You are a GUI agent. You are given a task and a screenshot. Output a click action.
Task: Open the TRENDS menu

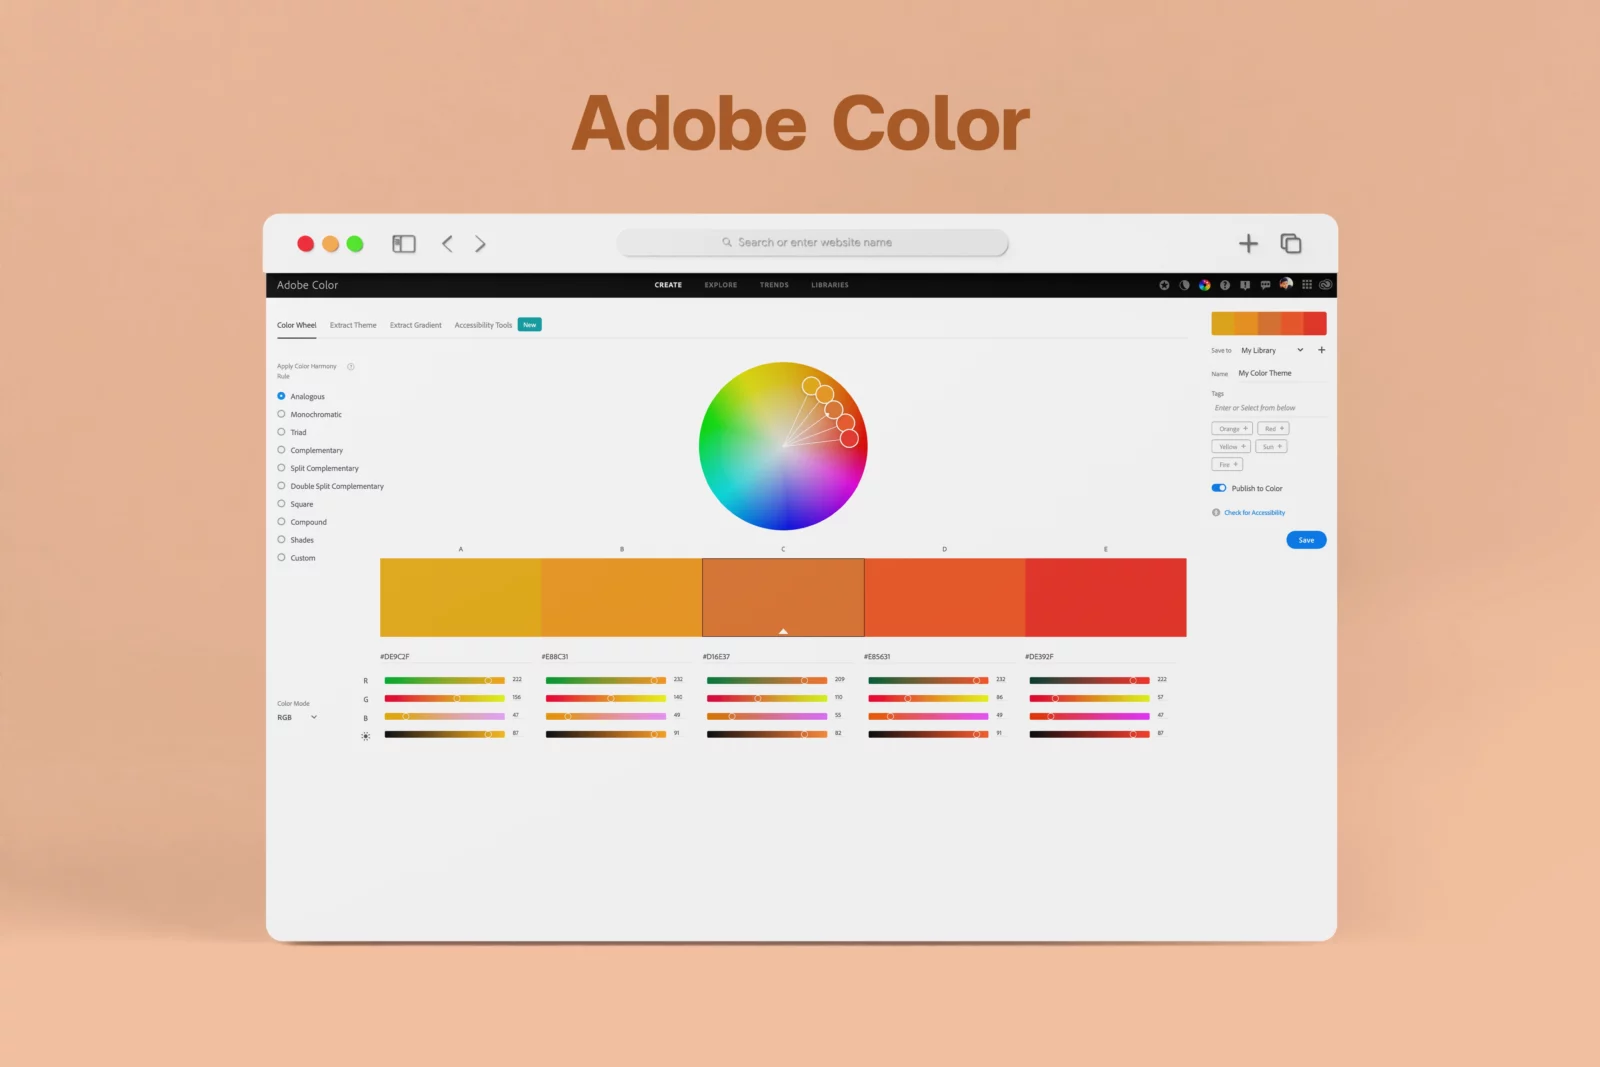click(x=774, y=285)
